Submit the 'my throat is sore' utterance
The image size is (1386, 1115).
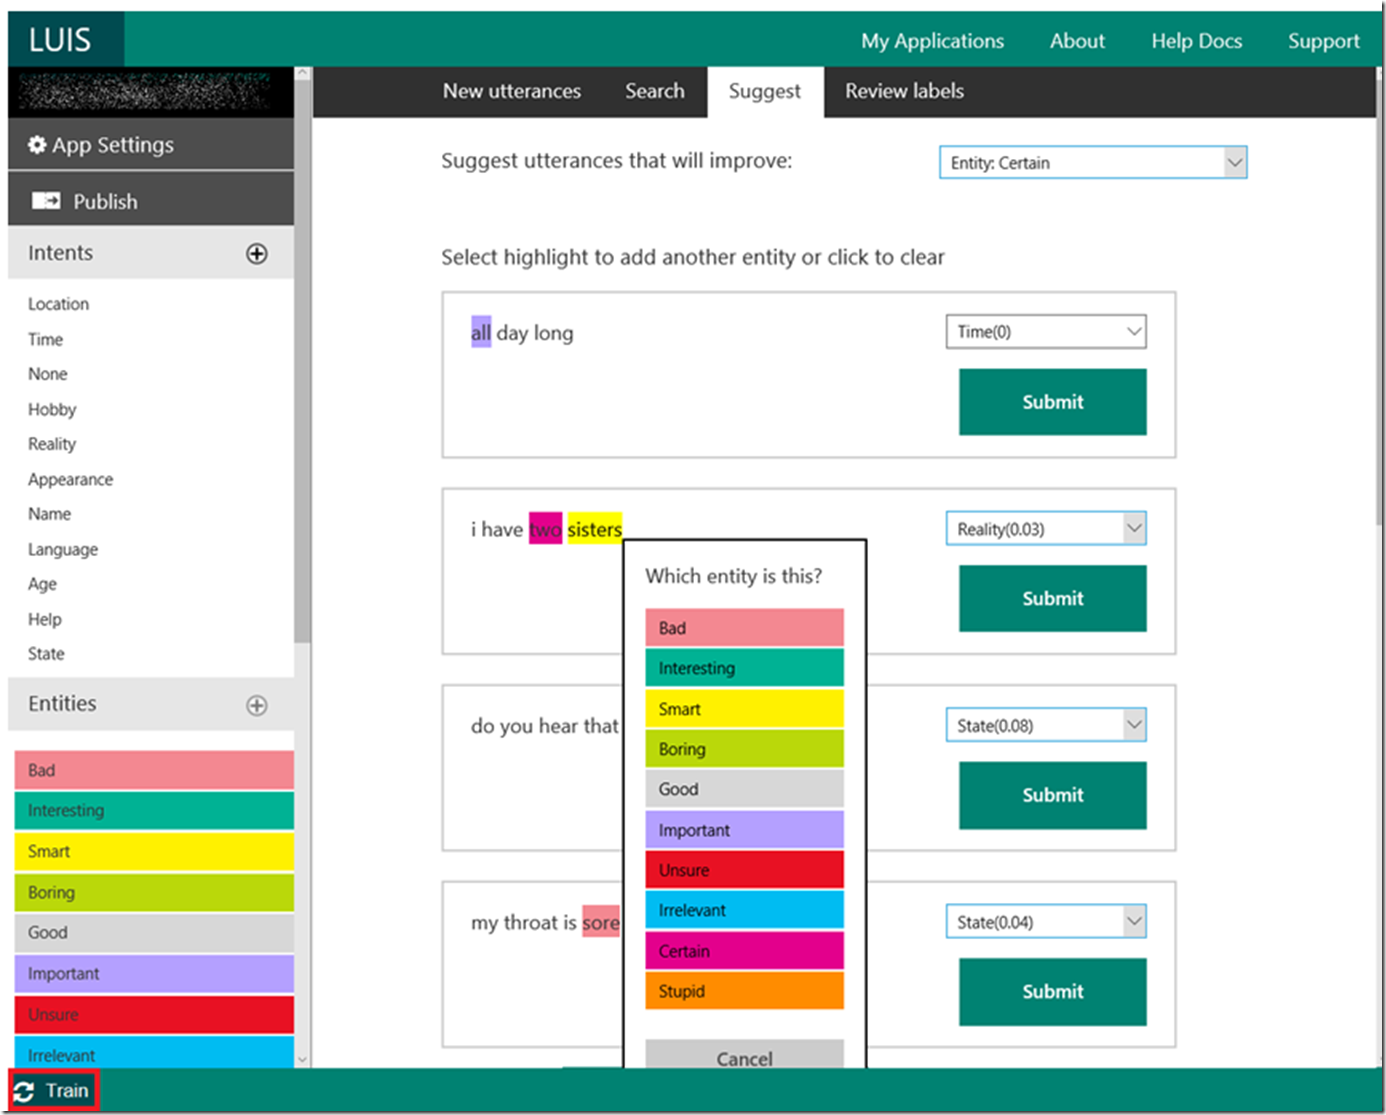tap(1053, 992)
